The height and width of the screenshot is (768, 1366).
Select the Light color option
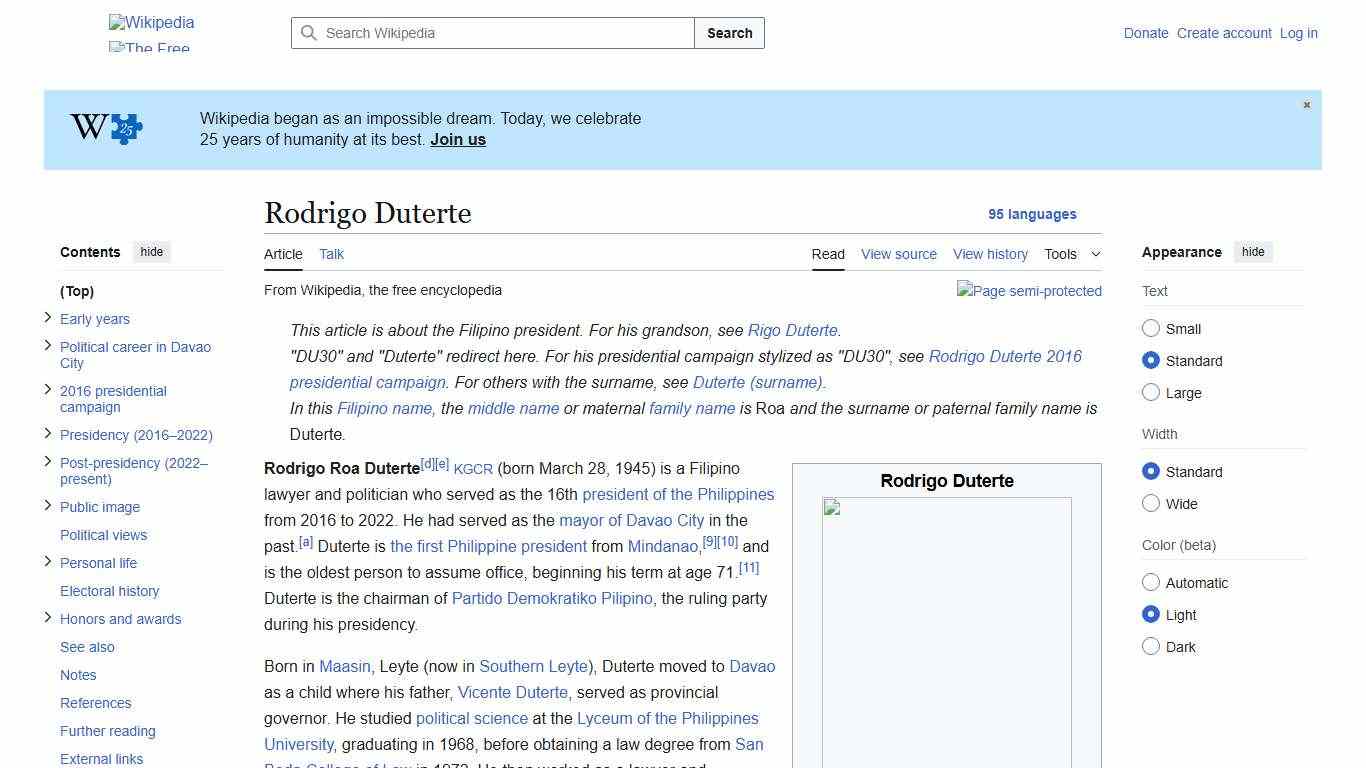[x=1151, y=614]
